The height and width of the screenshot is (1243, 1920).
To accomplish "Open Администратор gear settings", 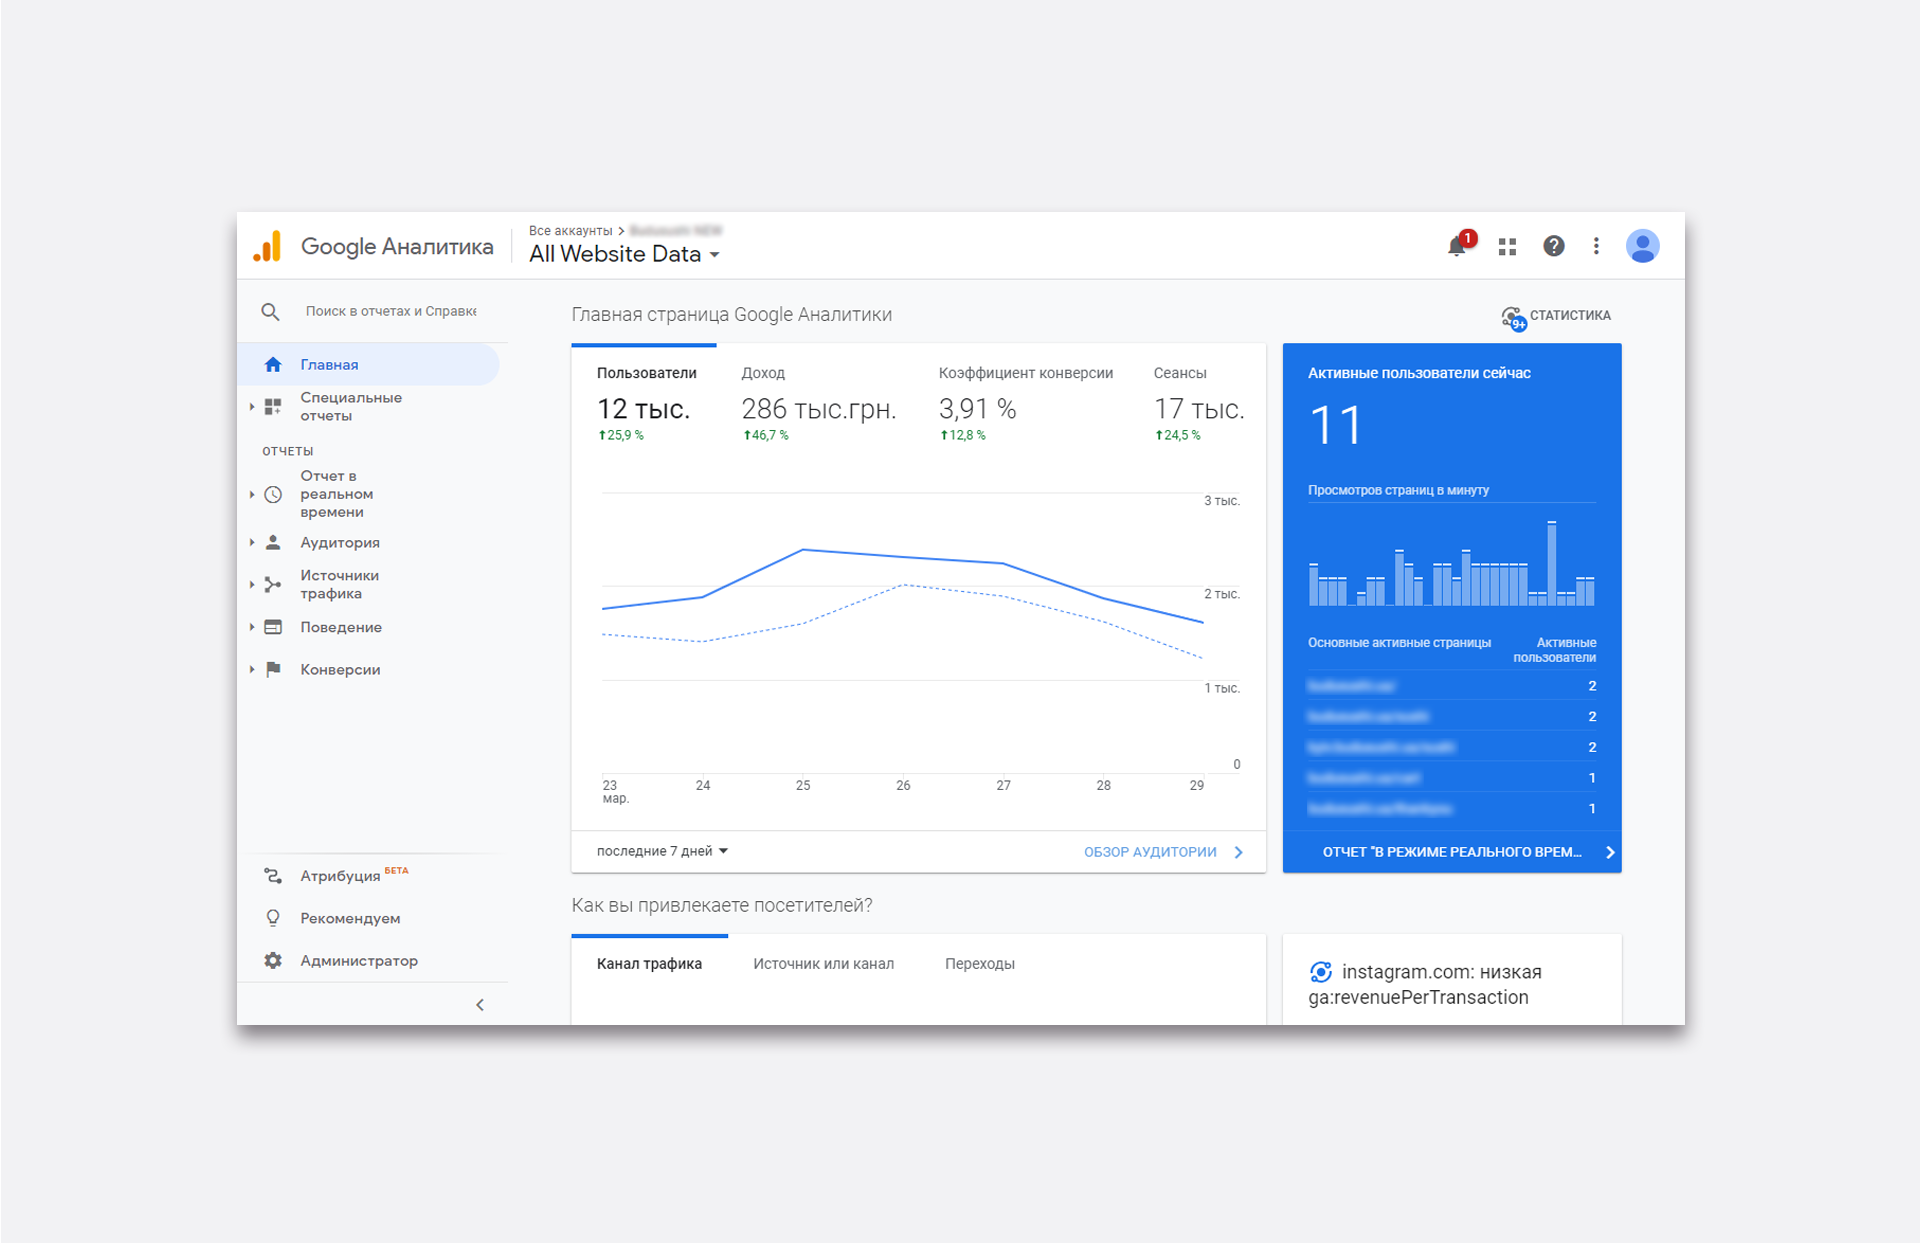I will click(x=358, y=960).
